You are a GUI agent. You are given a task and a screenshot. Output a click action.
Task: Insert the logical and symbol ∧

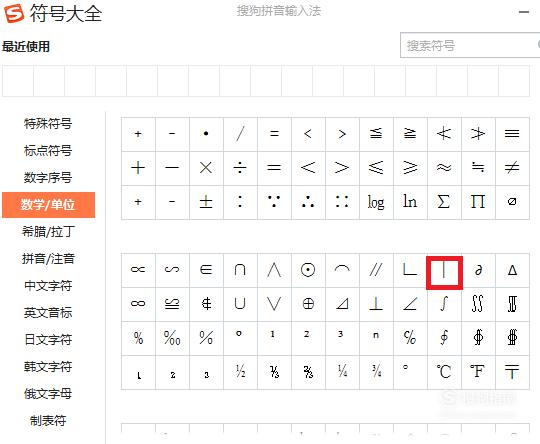pos(274,270)
